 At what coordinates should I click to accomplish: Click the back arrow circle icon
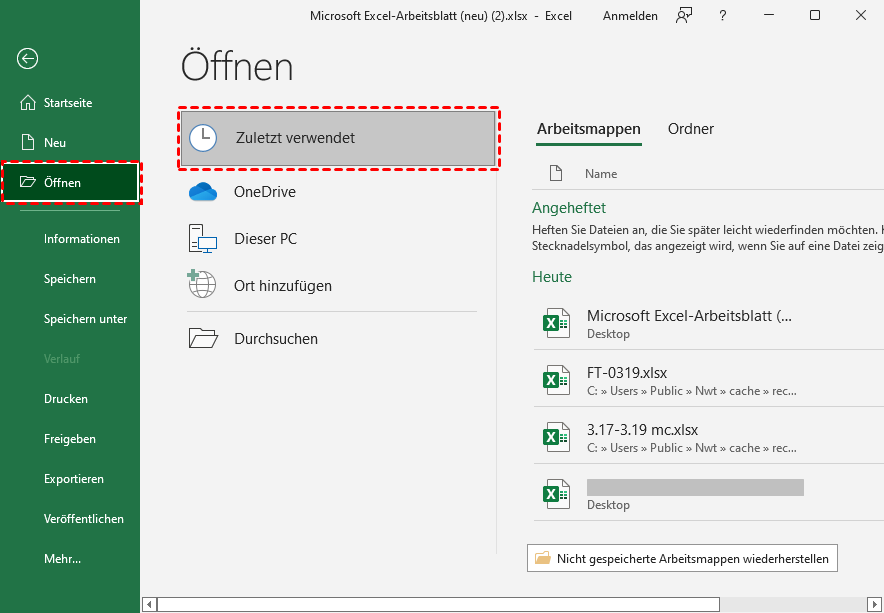coord(28,59)
